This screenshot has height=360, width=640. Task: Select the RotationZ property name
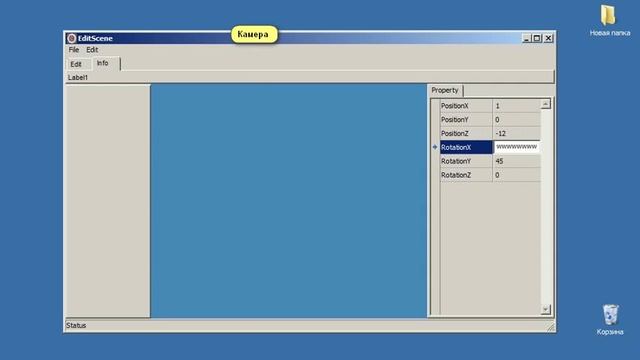[x=466, y=175]
